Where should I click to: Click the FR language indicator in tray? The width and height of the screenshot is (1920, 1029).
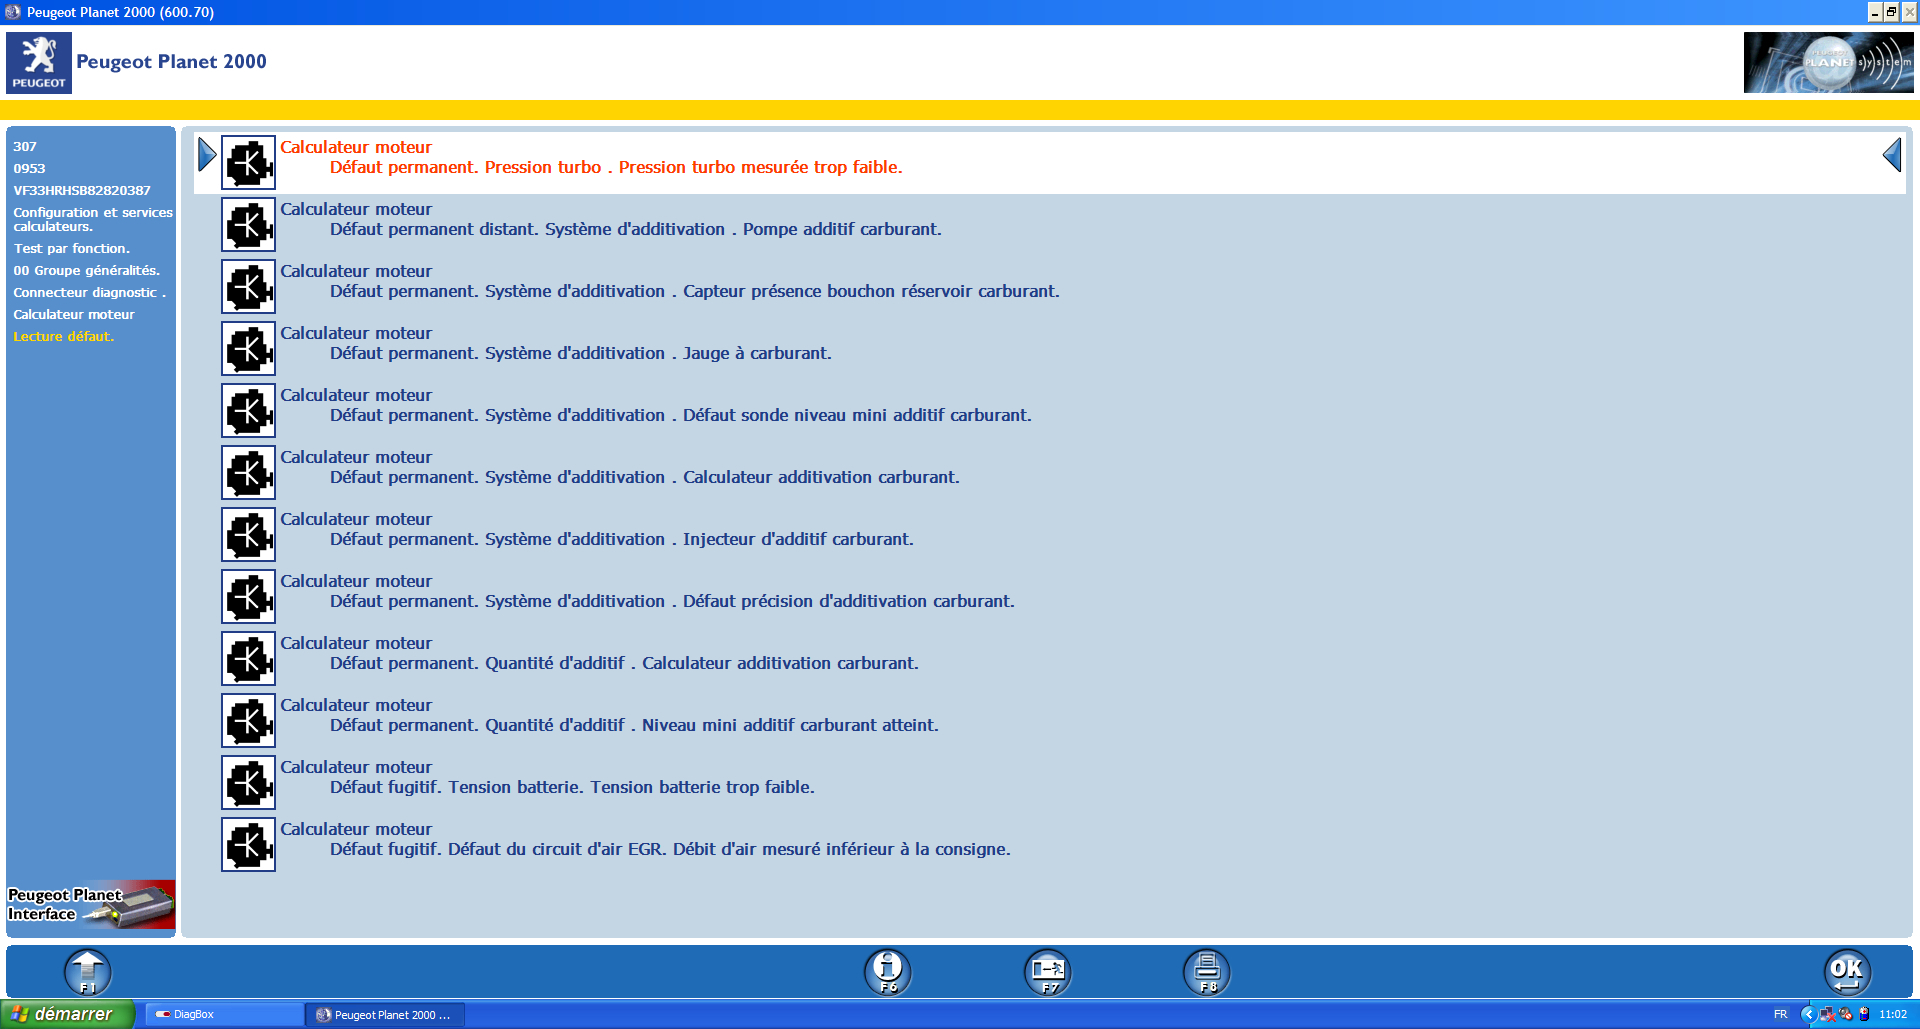point(1780,1014)
